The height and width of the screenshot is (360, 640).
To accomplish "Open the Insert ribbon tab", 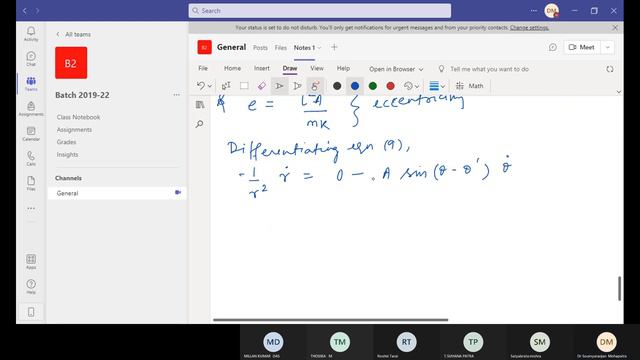I will click(262, 68).
